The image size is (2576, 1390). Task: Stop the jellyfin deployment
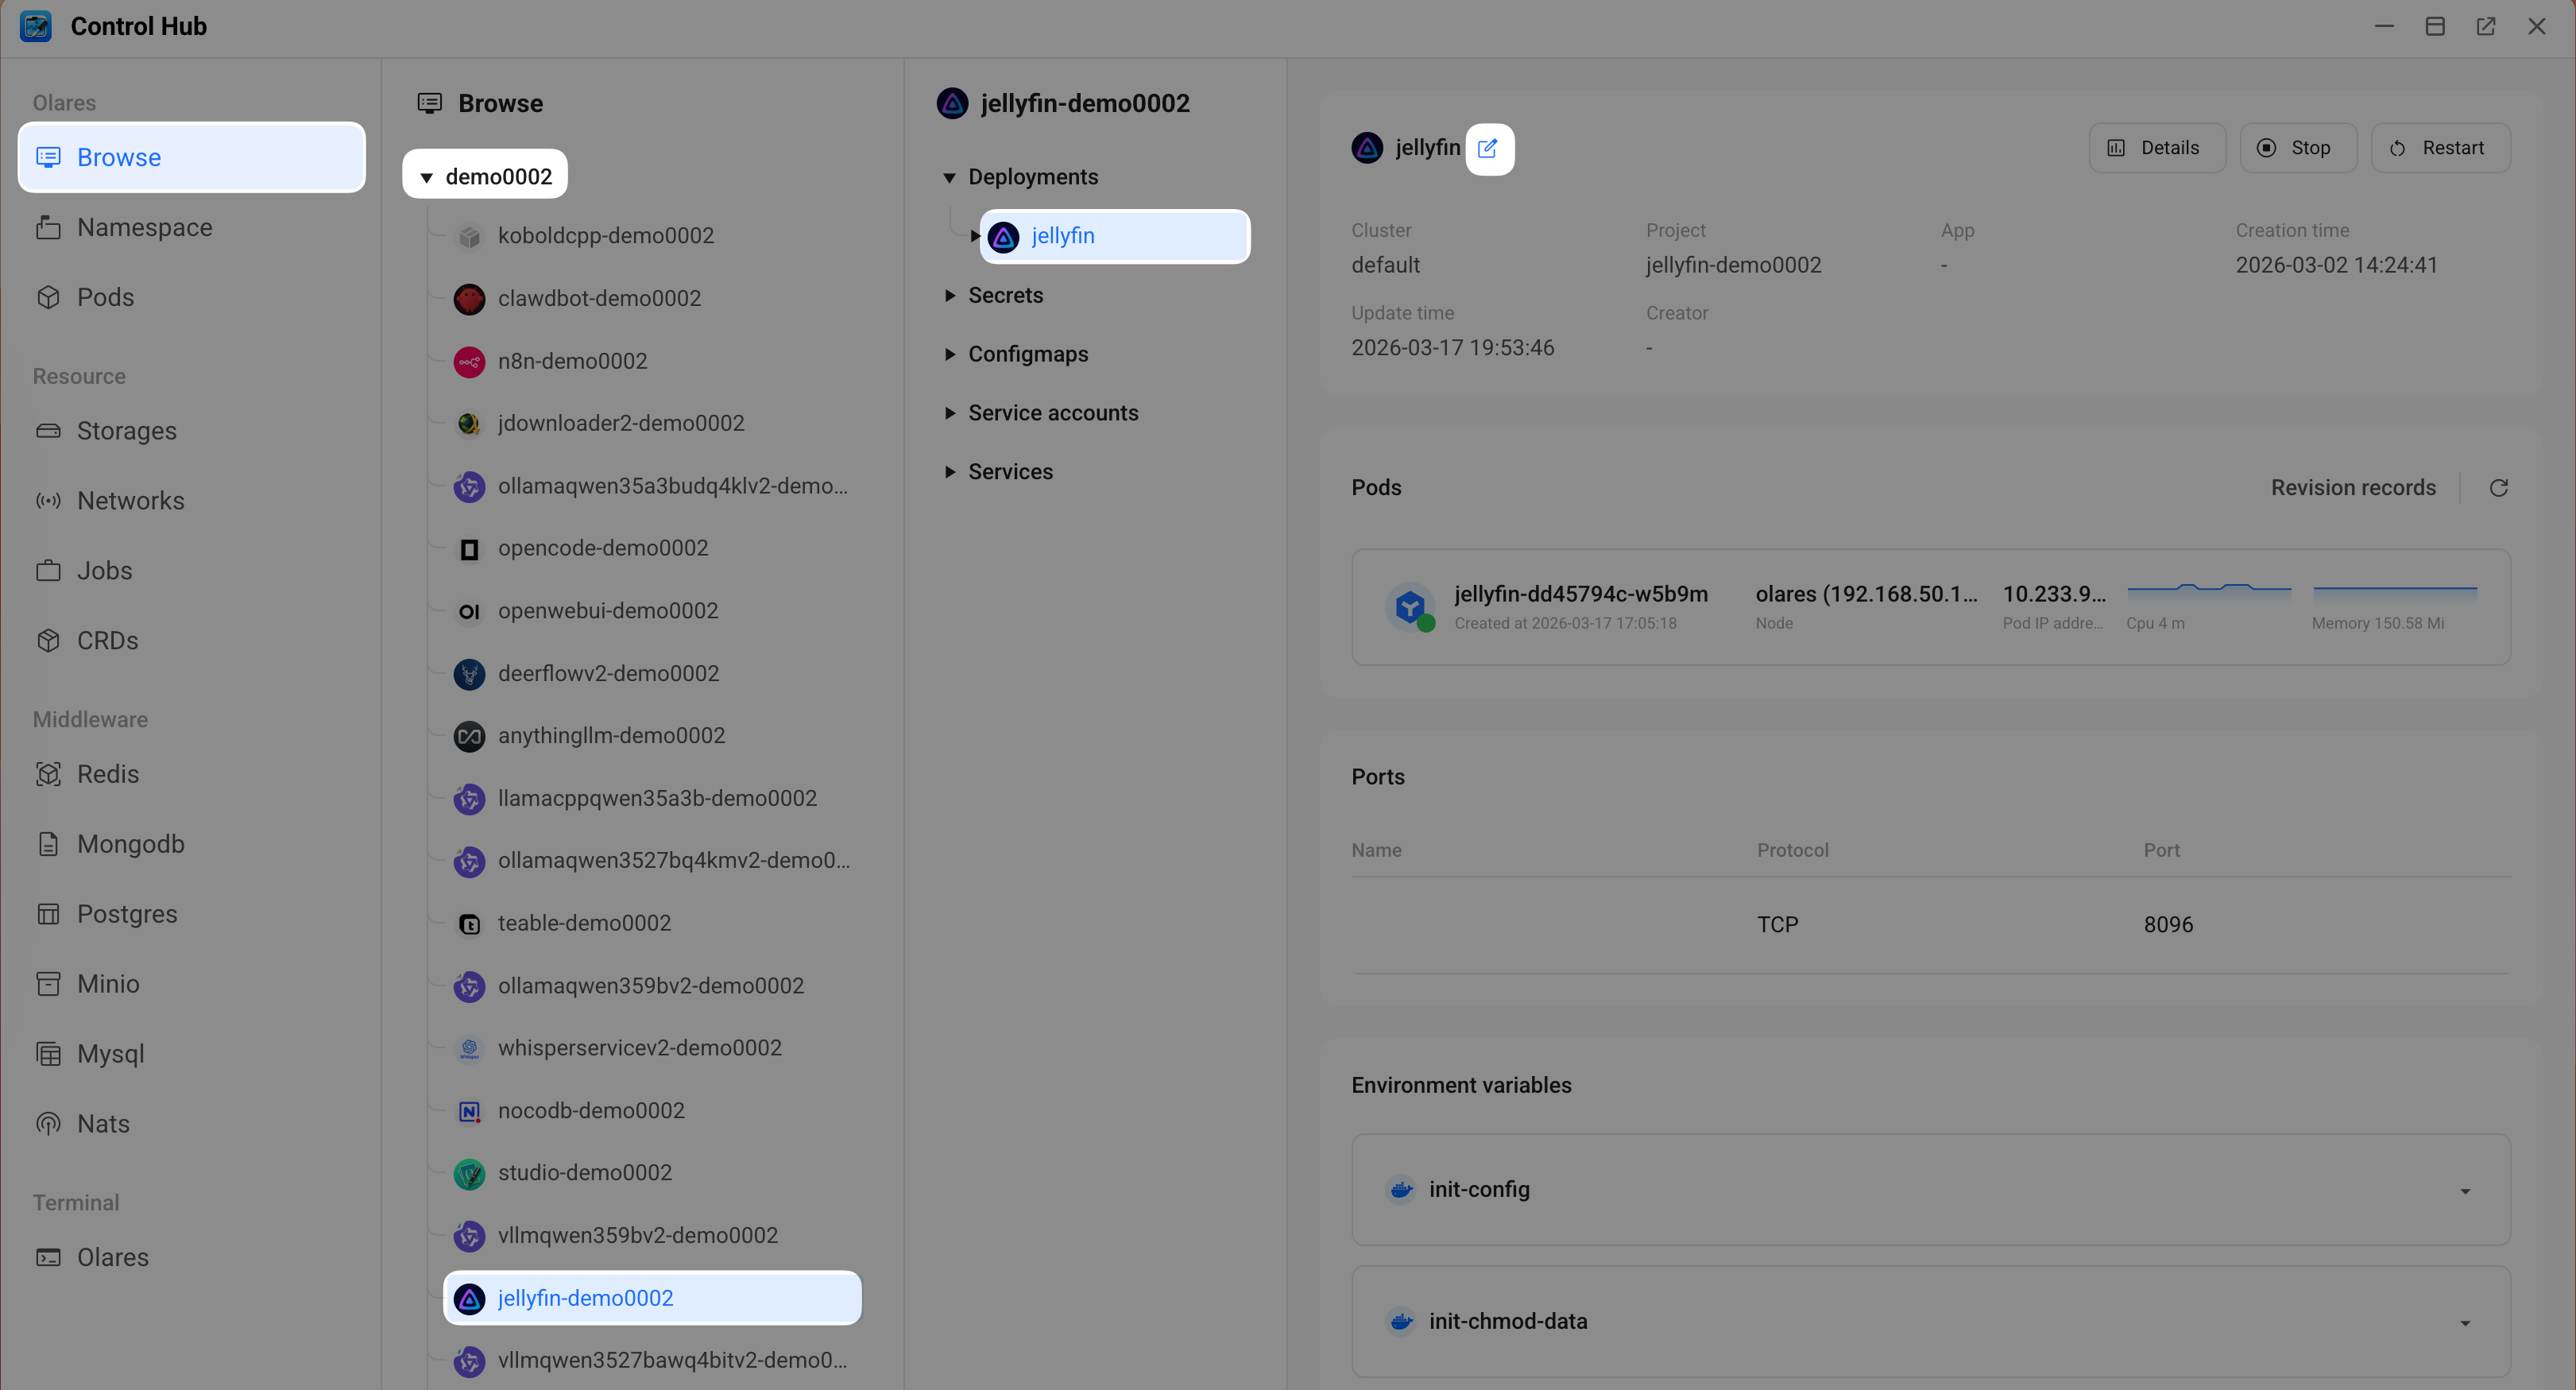[2298, 147]
